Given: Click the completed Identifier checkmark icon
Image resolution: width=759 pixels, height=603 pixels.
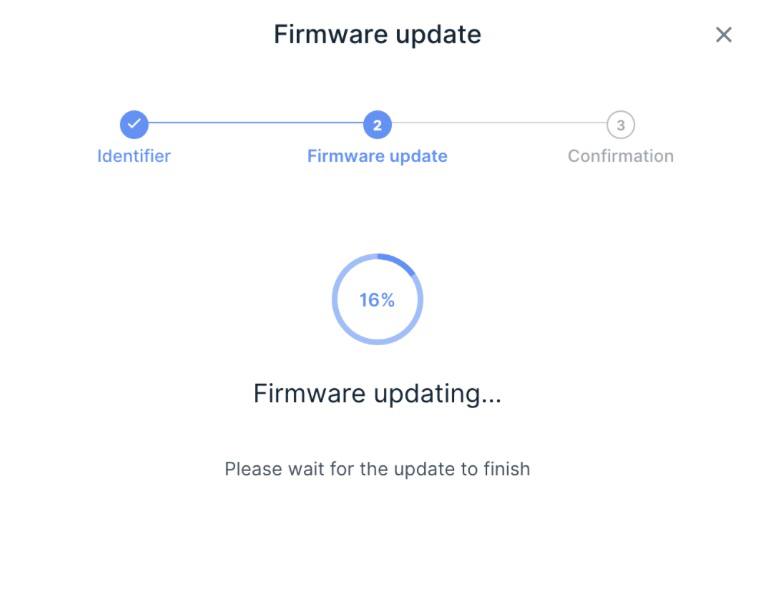Looking at the screenshot, I should 134,124.
